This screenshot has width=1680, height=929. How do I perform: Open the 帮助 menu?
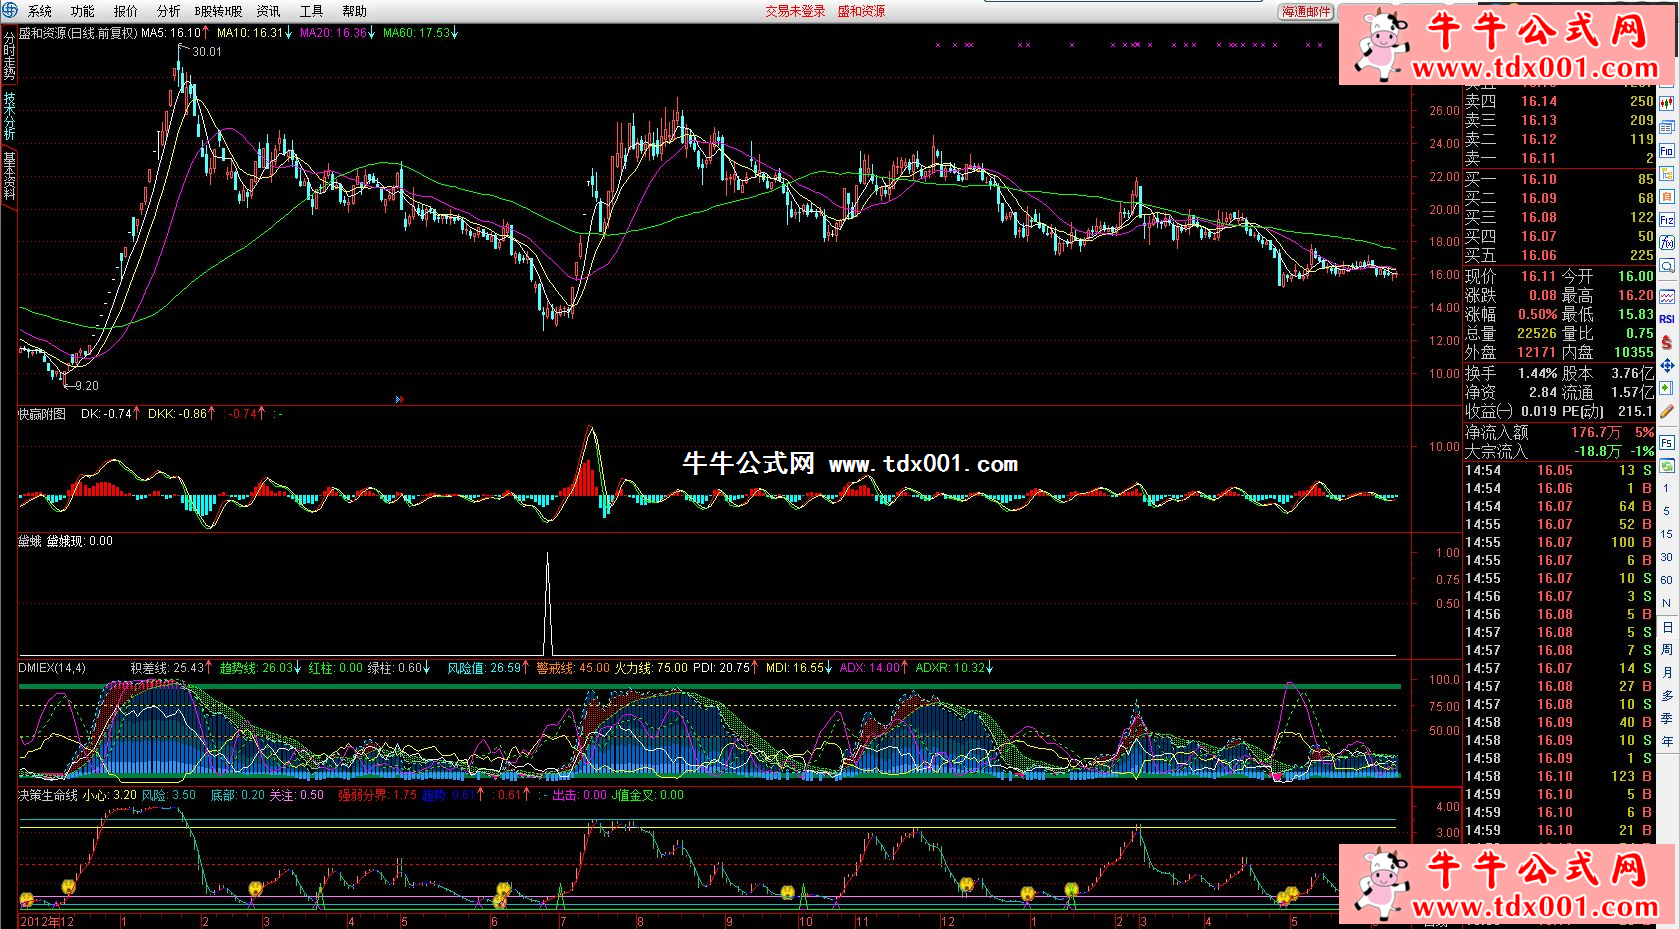(x=354, y=11)
